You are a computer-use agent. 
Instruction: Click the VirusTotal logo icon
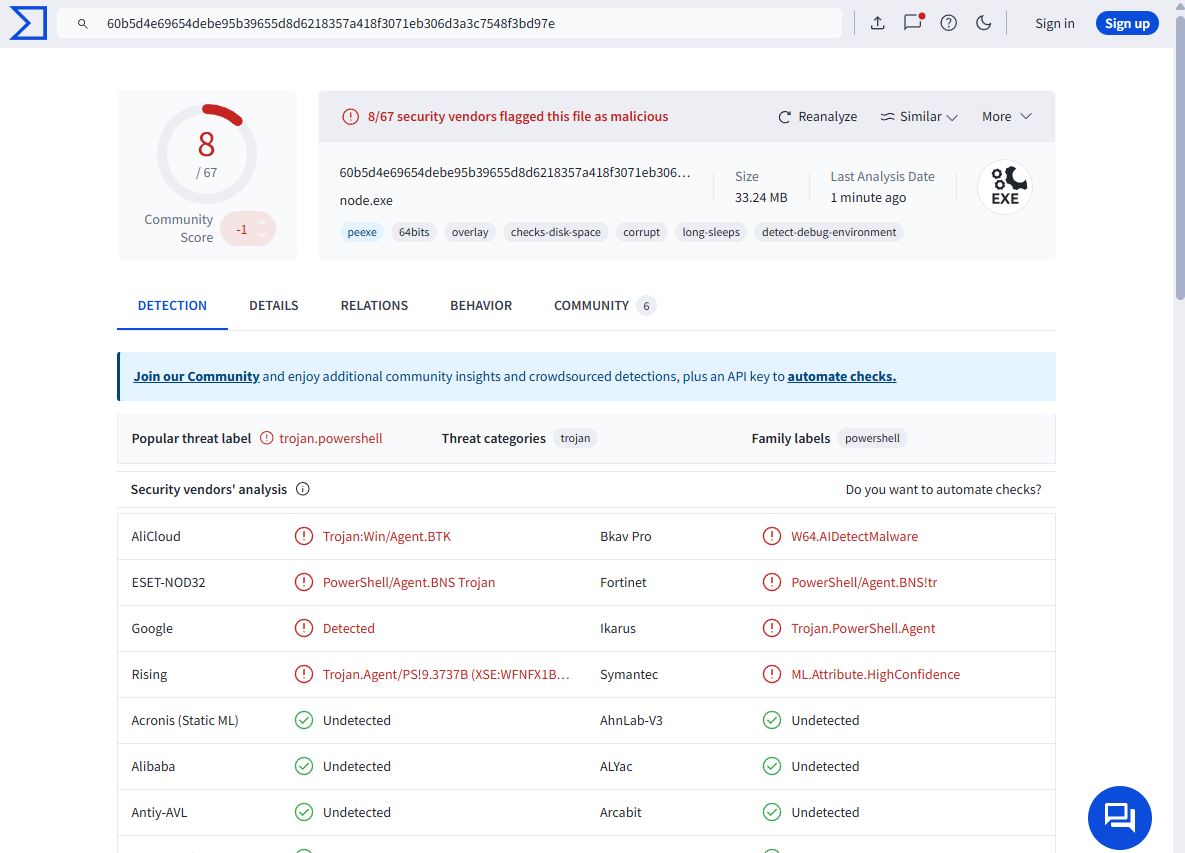point(28,23)
